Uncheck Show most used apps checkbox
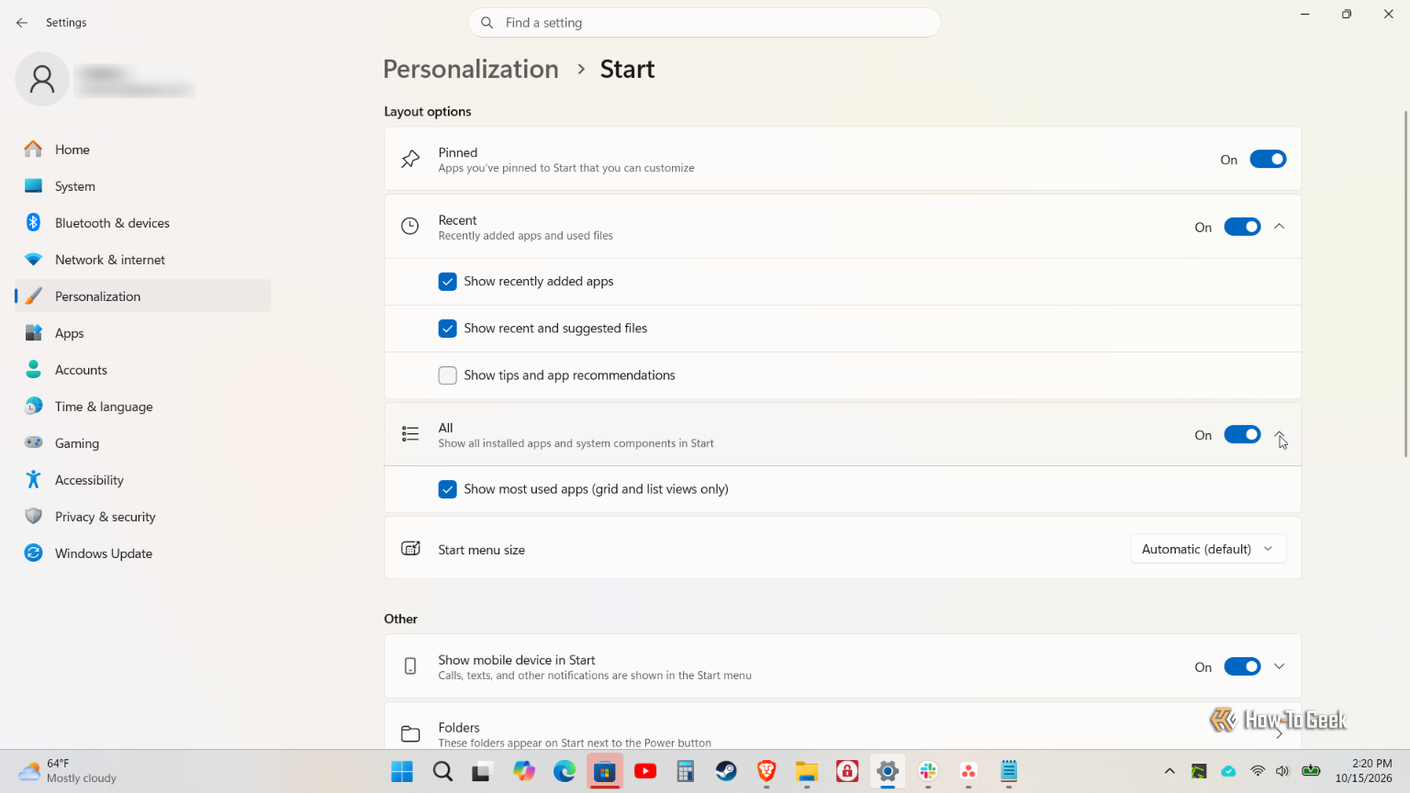This screenshot has width=1410, height=793. pos(447,489)
